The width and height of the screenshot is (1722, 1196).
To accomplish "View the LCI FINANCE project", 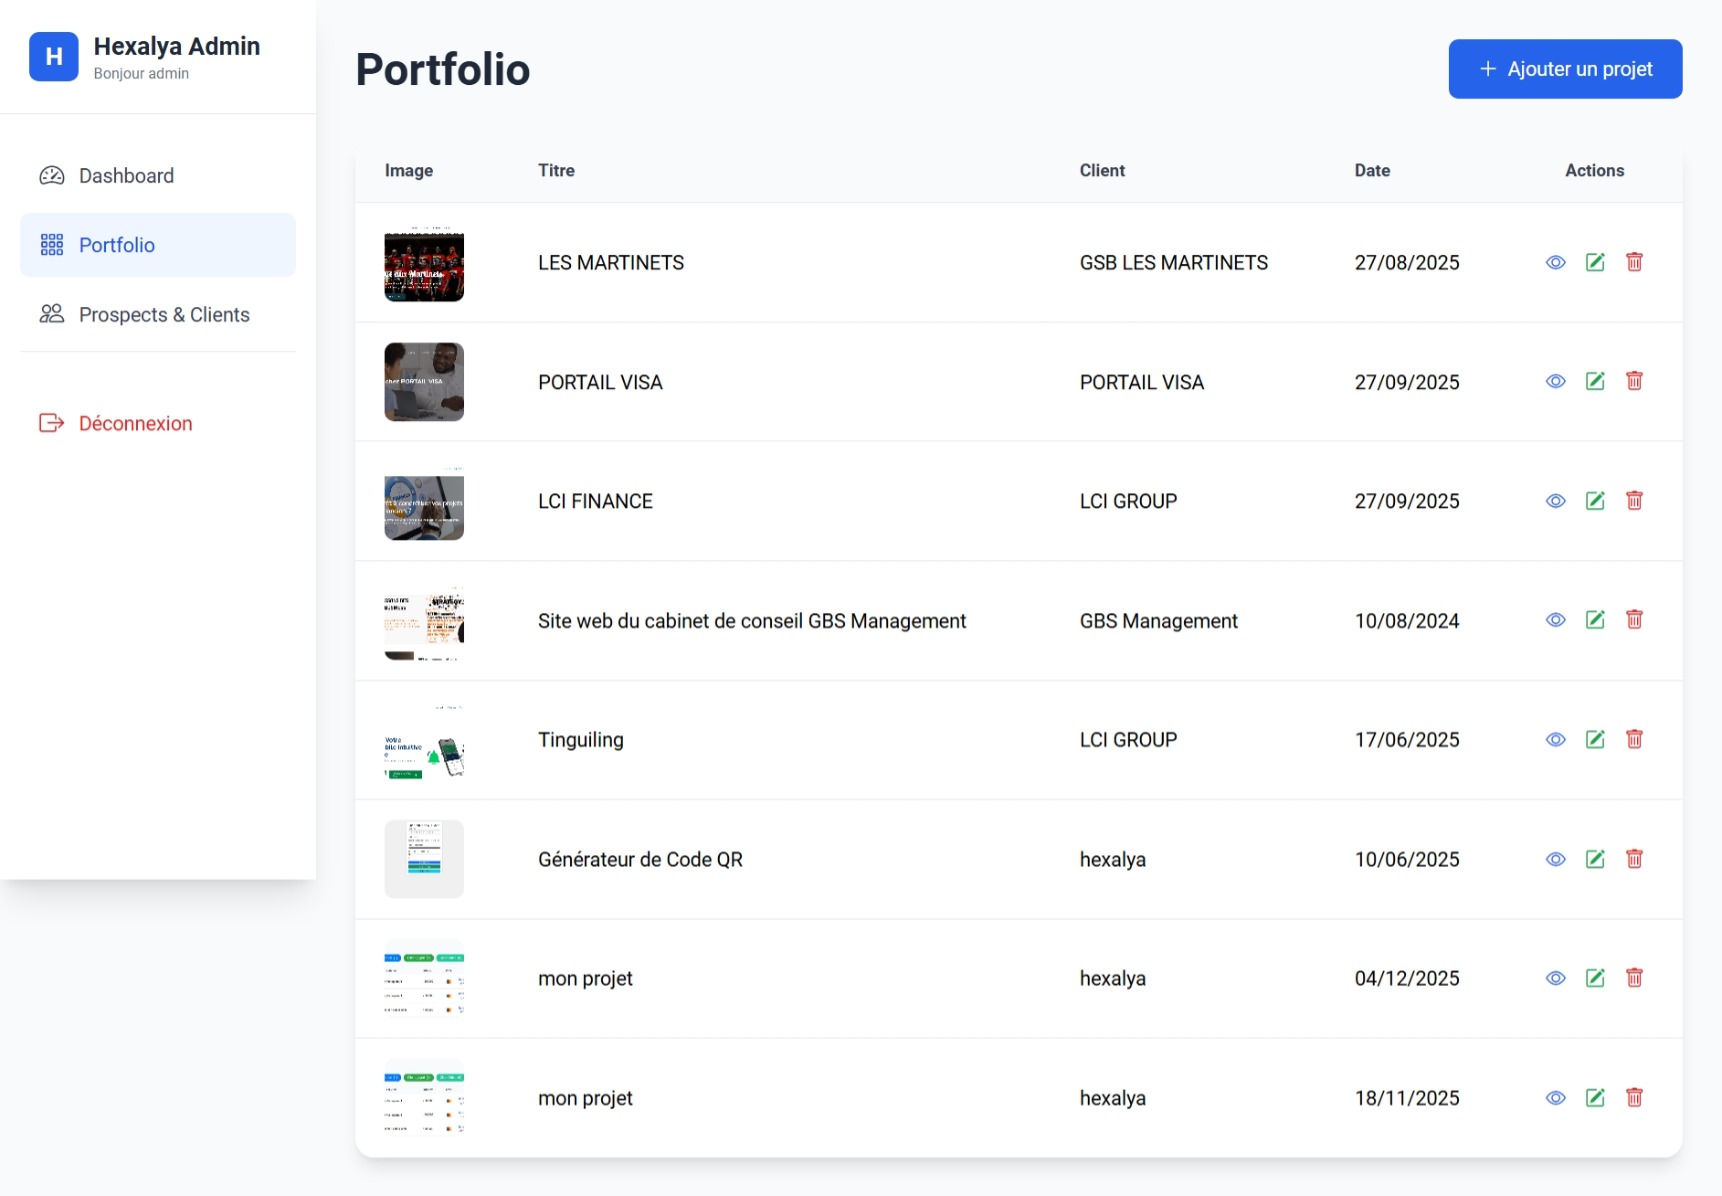I will [1555, 500].
